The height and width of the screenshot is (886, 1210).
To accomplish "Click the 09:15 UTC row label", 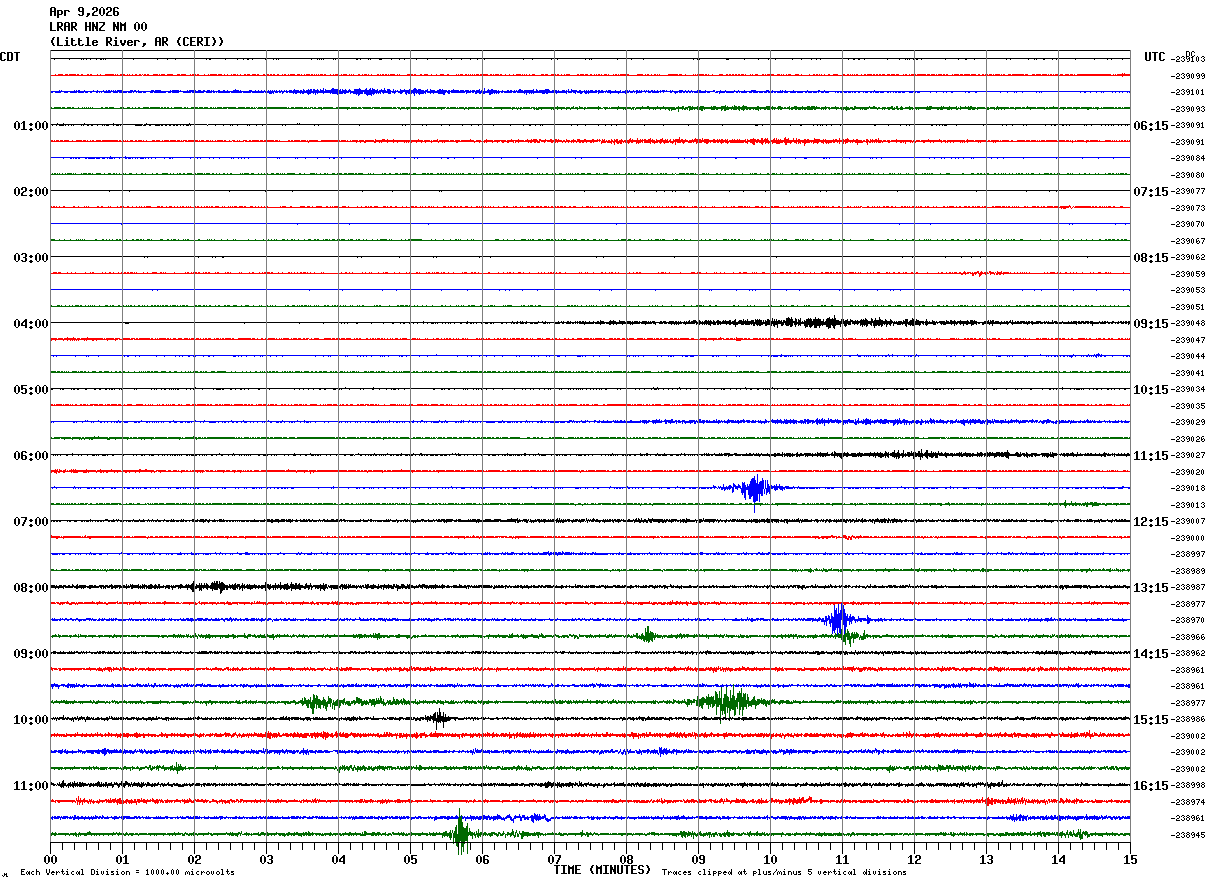I will pyautogui.click(x=1150, y=324).
